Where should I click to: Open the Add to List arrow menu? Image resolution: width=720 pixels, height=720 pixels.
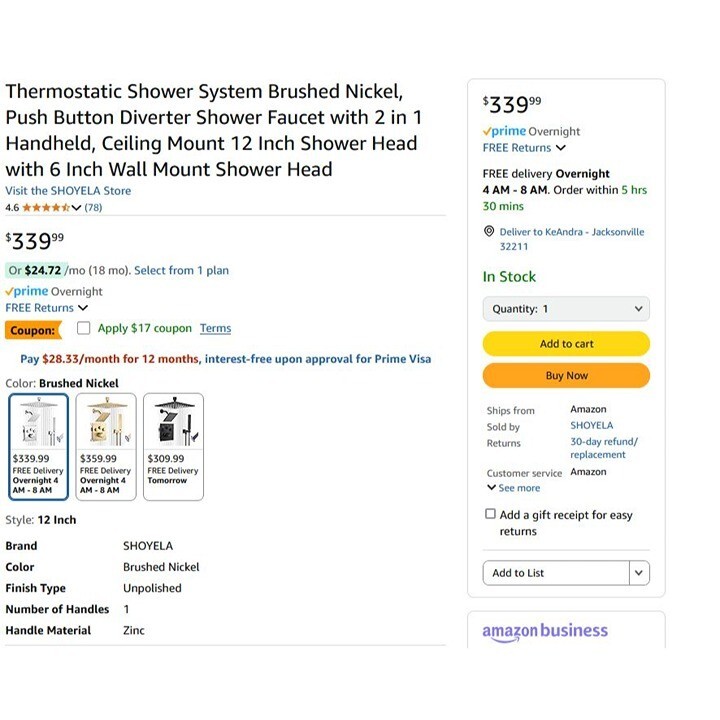[x=639, y=573]
